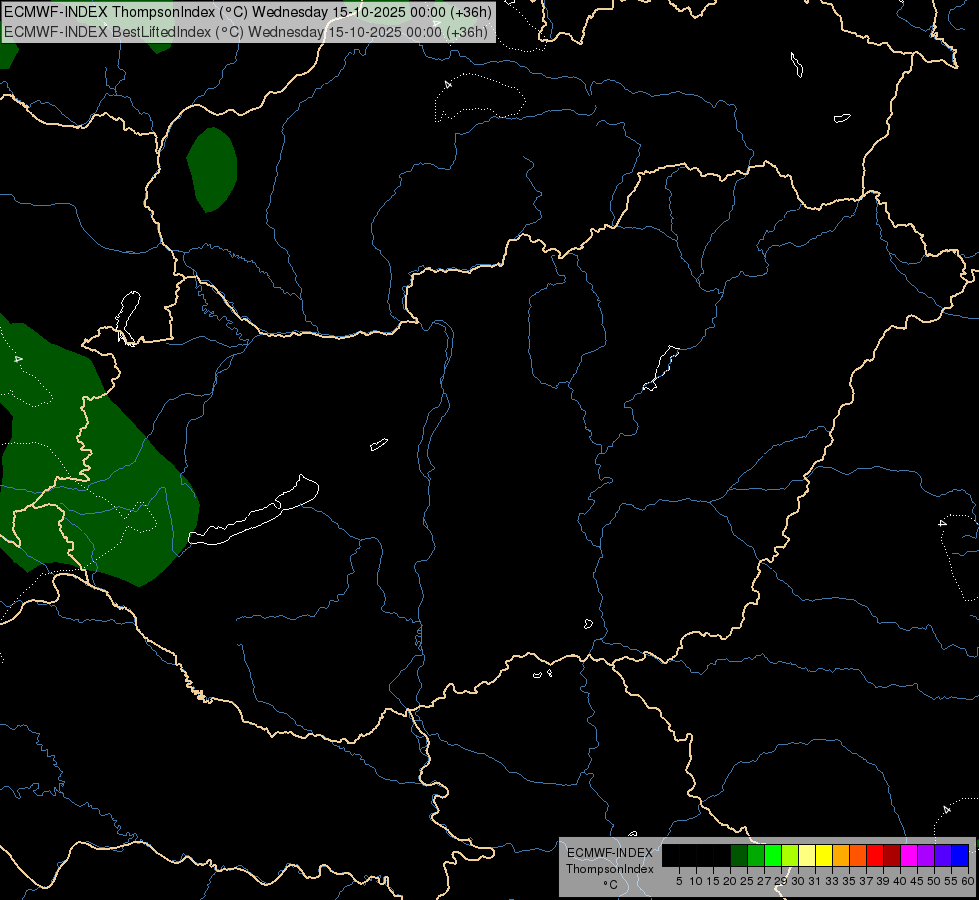Select the dark red 39–40 legend swatch
Viewport: 979px width, 900px height.
pyautogui.click(x=892, y=855)
